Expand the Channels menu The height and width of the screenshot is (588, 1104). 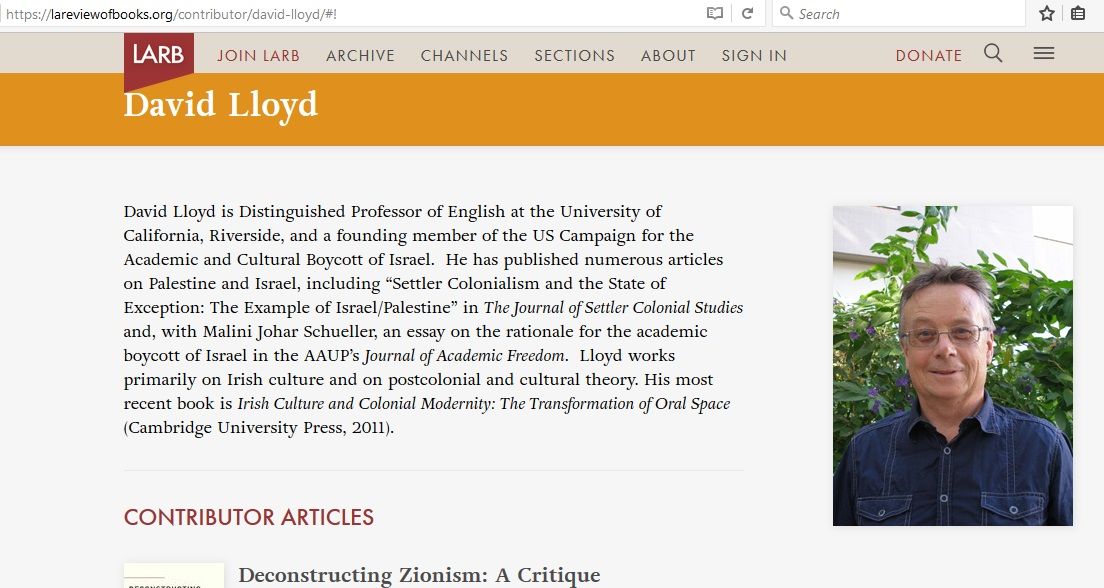point(464,56)
